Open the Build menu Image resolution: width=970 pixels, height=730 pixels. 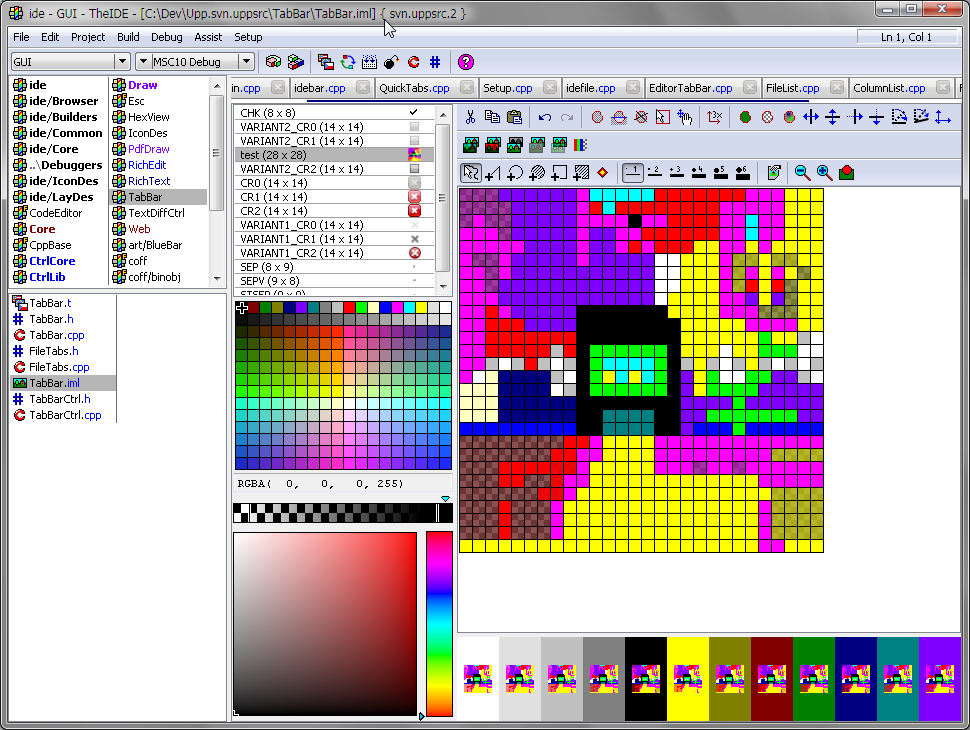coord(128,37)
